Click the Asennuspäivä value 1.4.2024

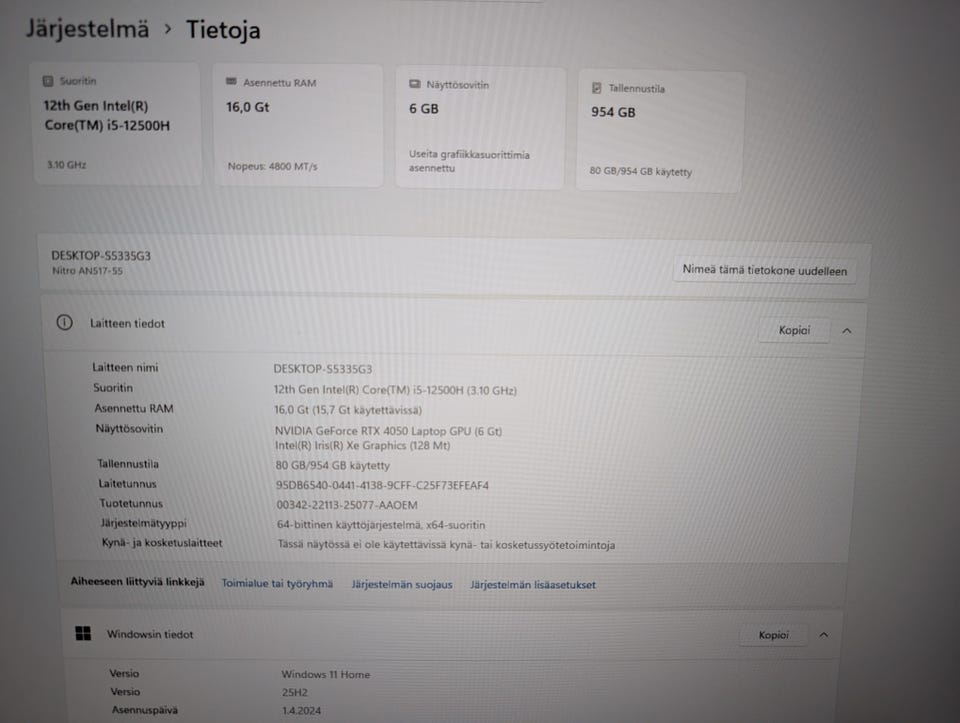pyautogui.click(x=301, y=710)
